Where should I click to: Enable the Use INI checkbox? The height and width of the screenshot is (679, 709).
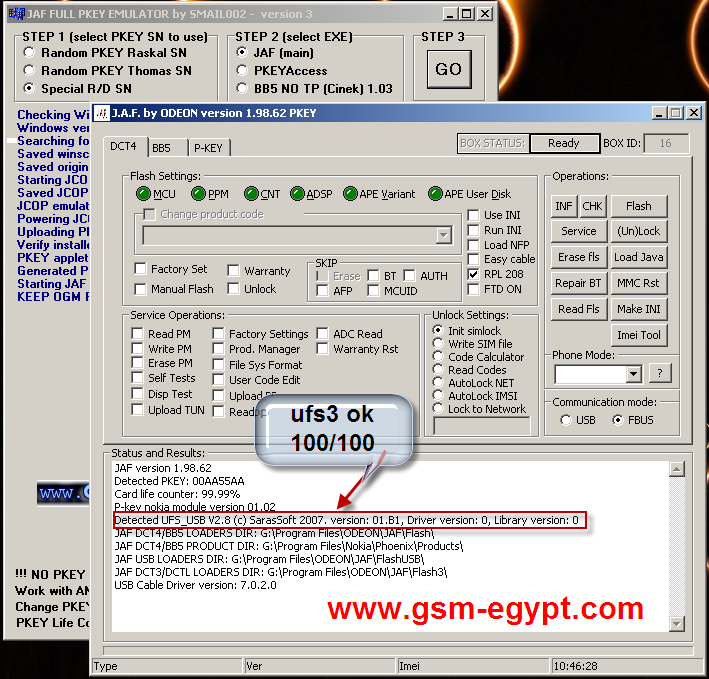coord(473,215)
